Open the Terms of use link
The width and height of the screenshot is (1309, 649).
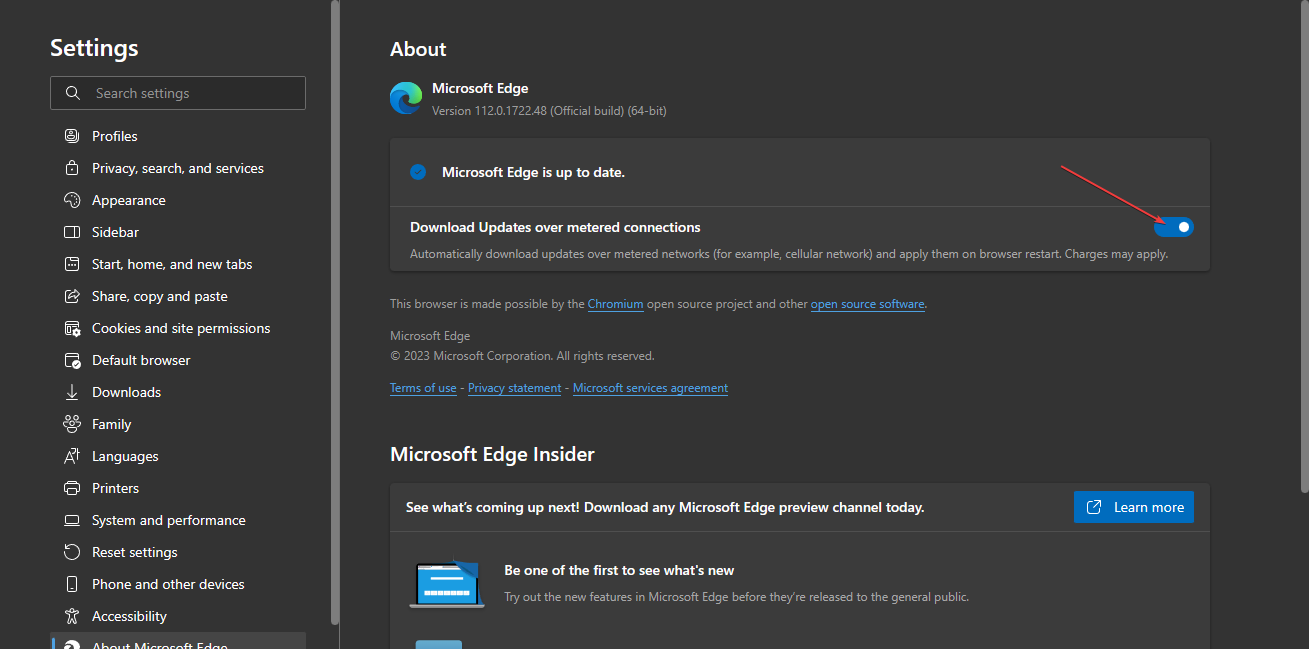(x=423, y=388)
